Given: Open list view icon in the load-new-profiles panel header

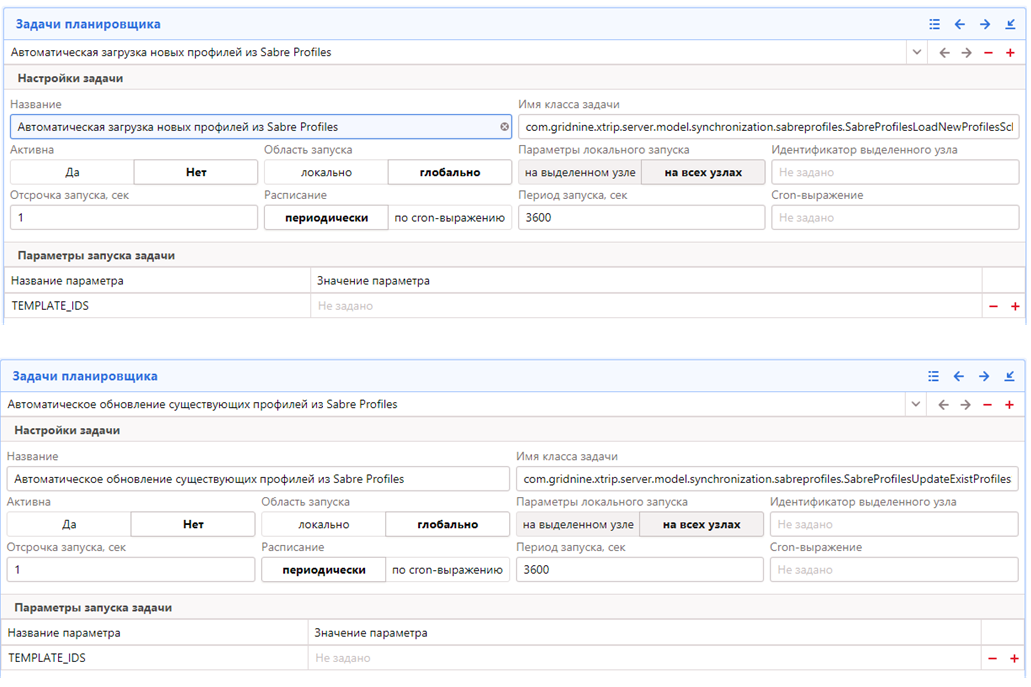Looking at the screenshot, I should click(934, 24).
